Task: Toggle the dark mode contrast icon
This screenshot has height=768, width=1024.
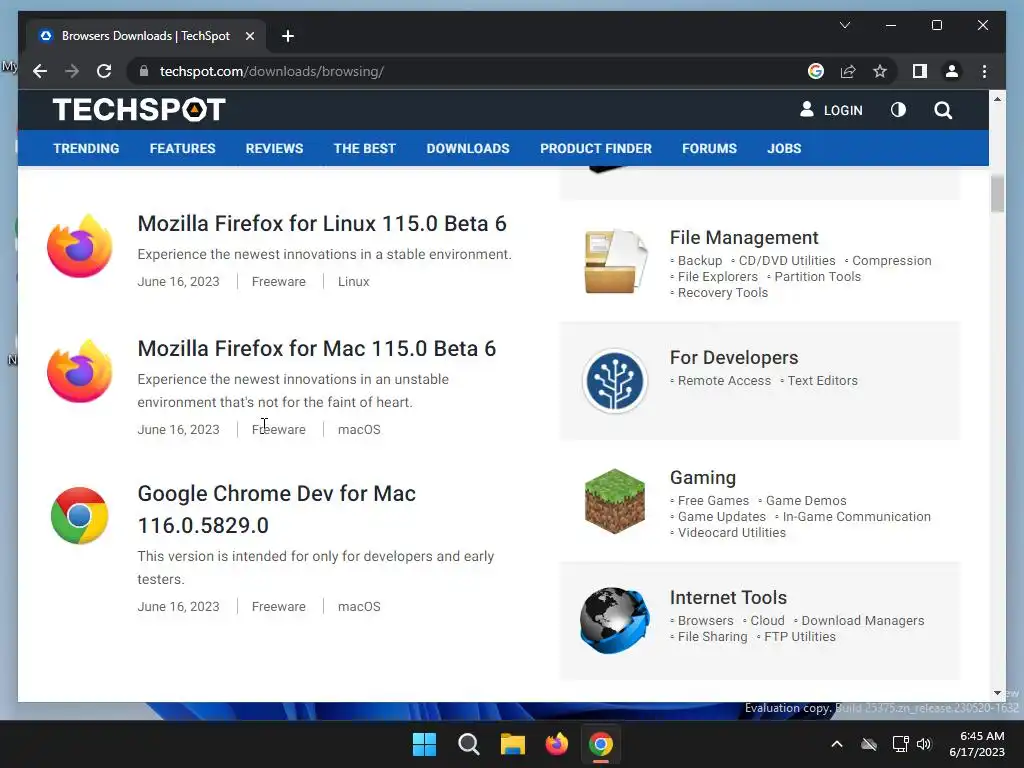Action: click(898, 110)
